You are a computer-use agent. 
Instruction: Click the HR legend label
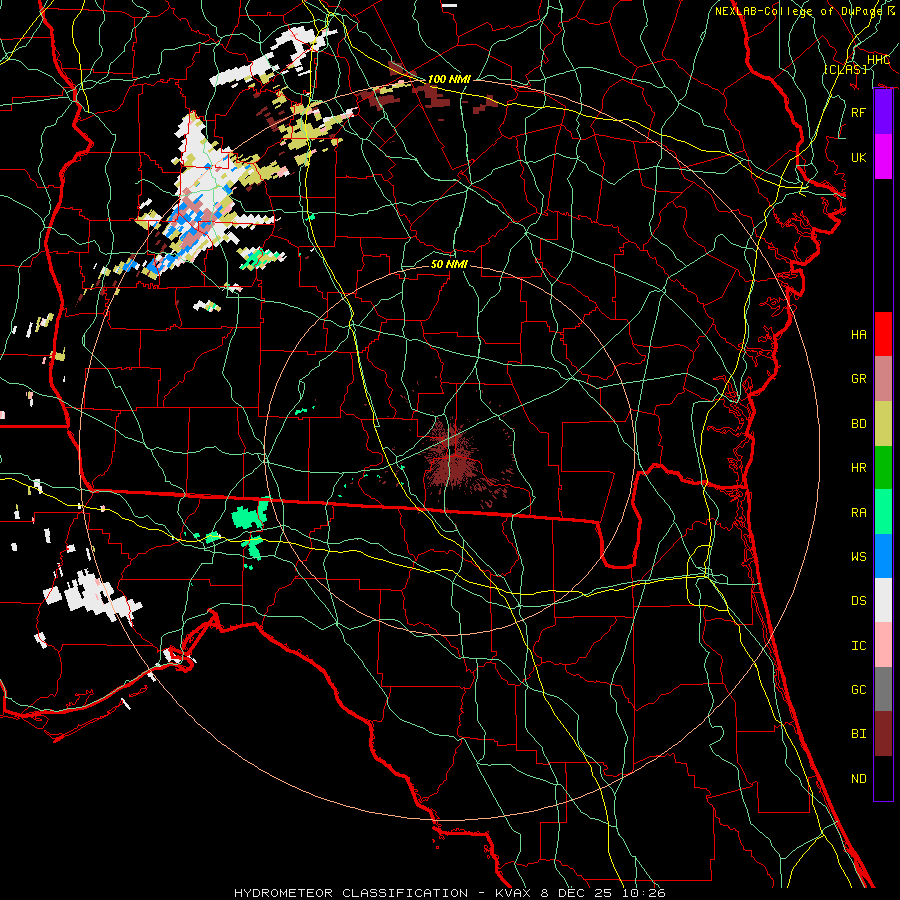point(858,468)
